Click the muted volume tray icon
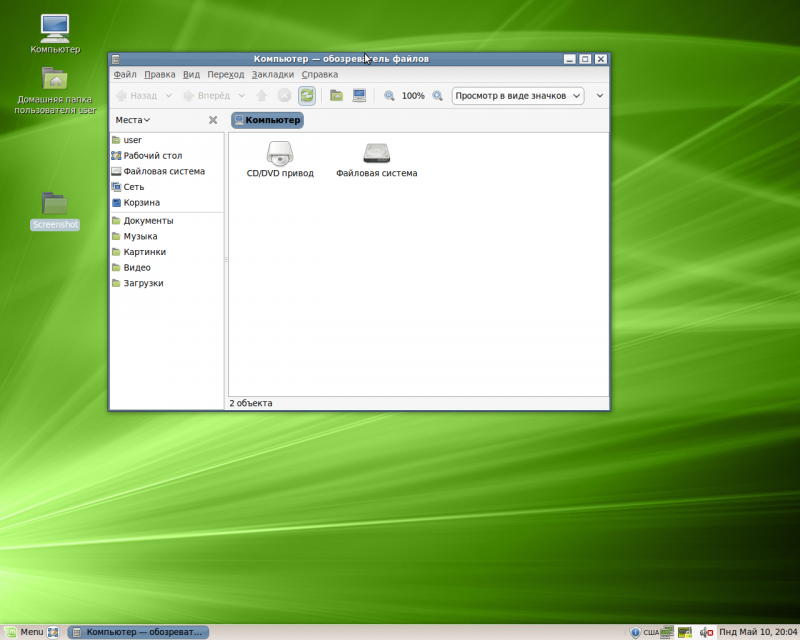Viewport: 800px width, 640px height. [x=706, y=632]
